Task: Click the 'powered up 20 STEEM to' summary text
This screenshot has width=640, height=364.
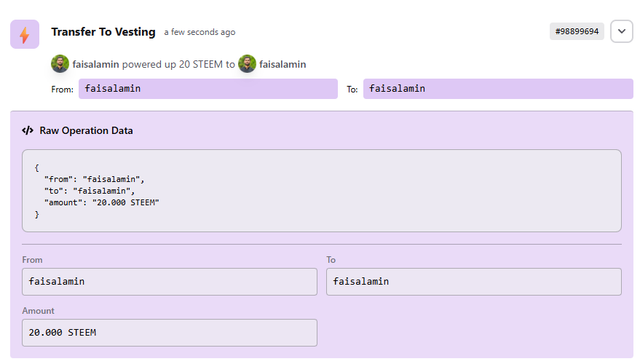Action: [178, 64]
